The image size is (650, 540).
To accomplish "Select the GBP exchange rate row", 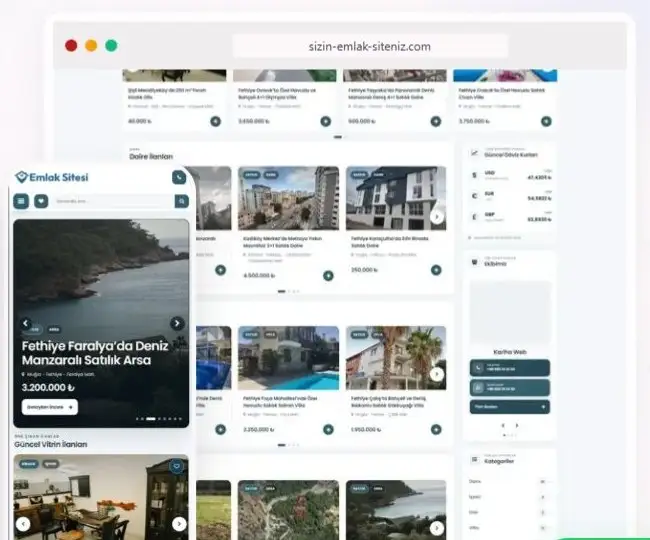I will click(x=511, y=217).
